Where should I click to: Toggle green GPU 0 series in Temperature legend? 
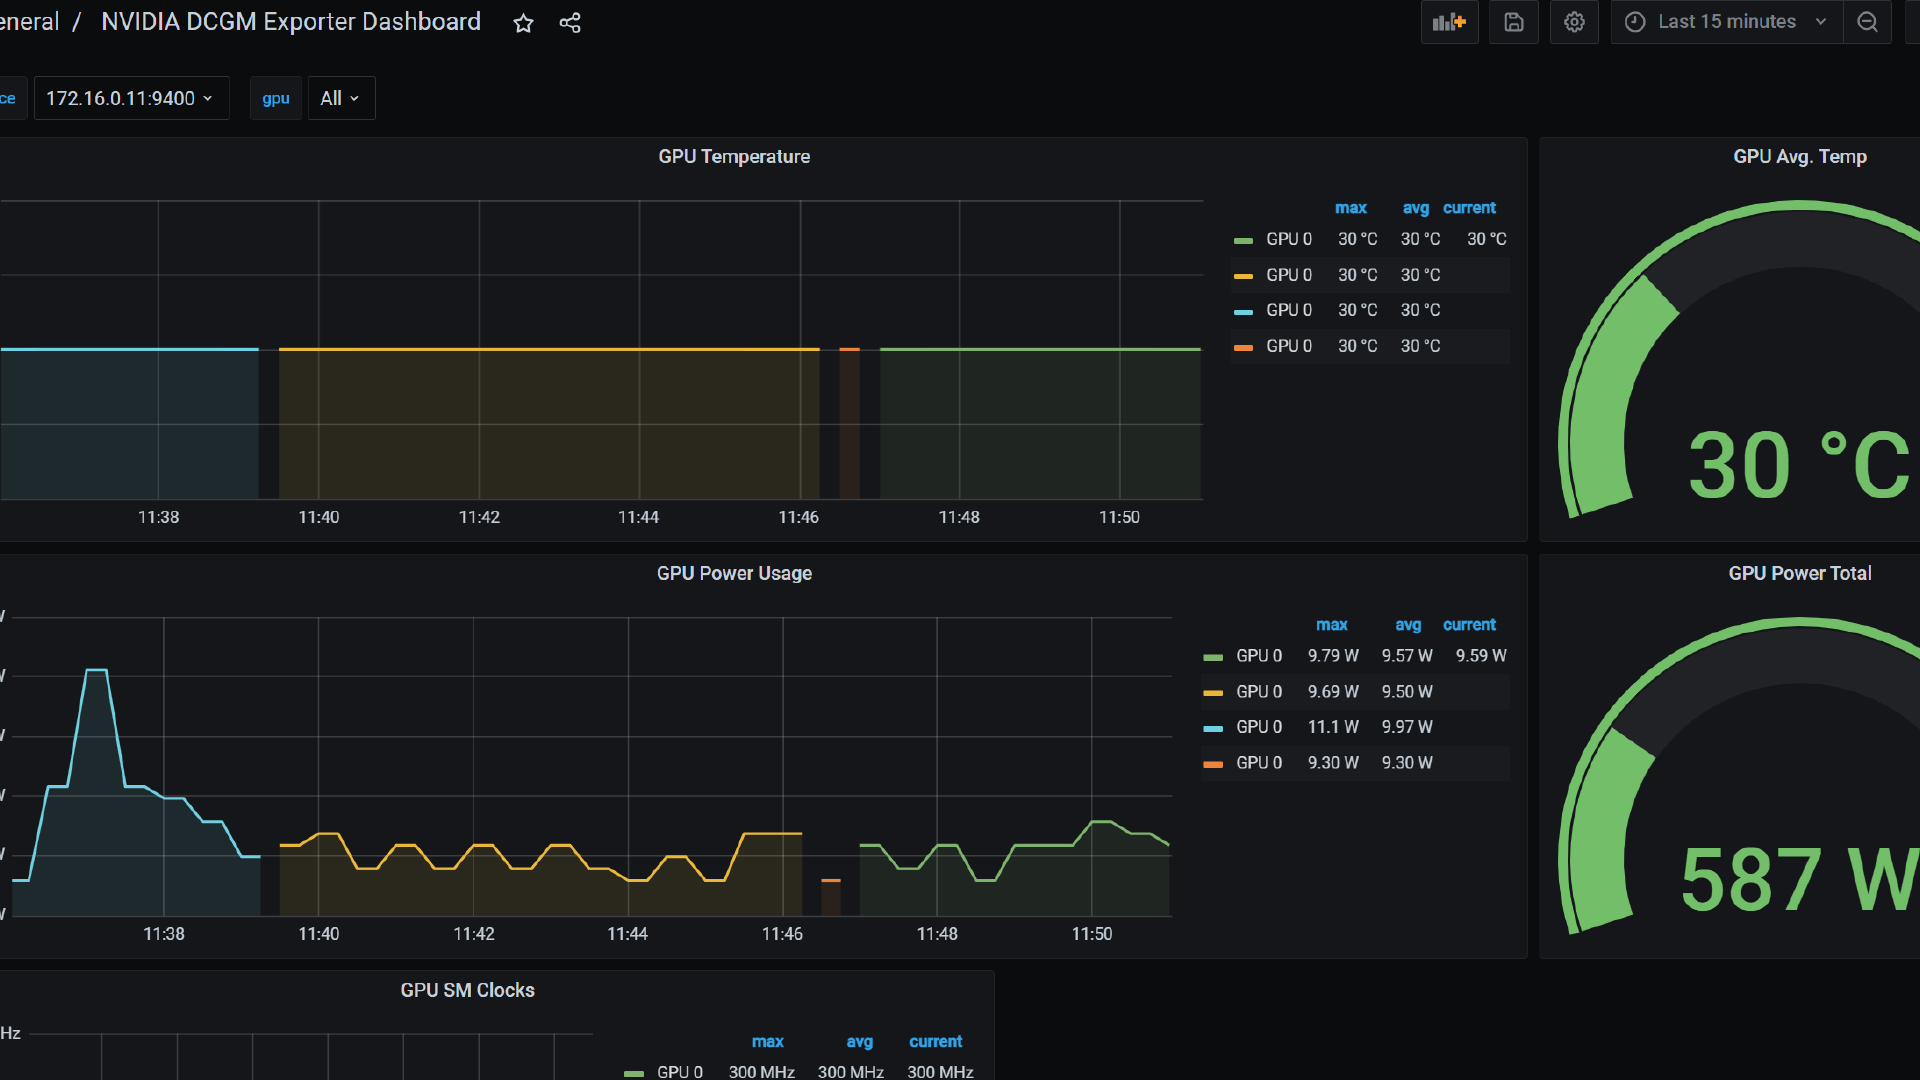1288,239
